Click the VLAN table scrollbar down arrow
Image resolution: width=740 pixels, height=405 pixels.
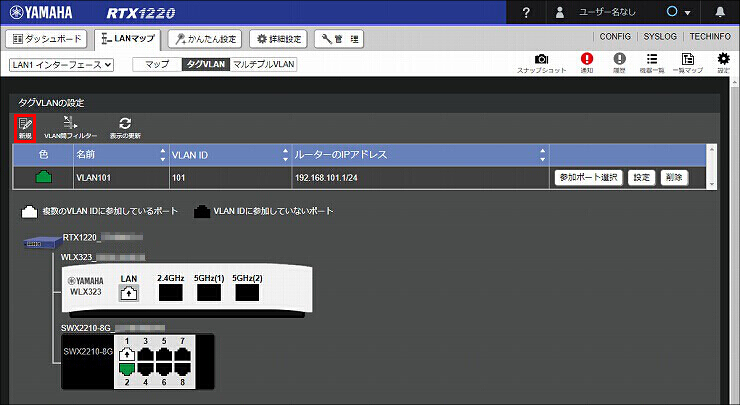[712, 185]
